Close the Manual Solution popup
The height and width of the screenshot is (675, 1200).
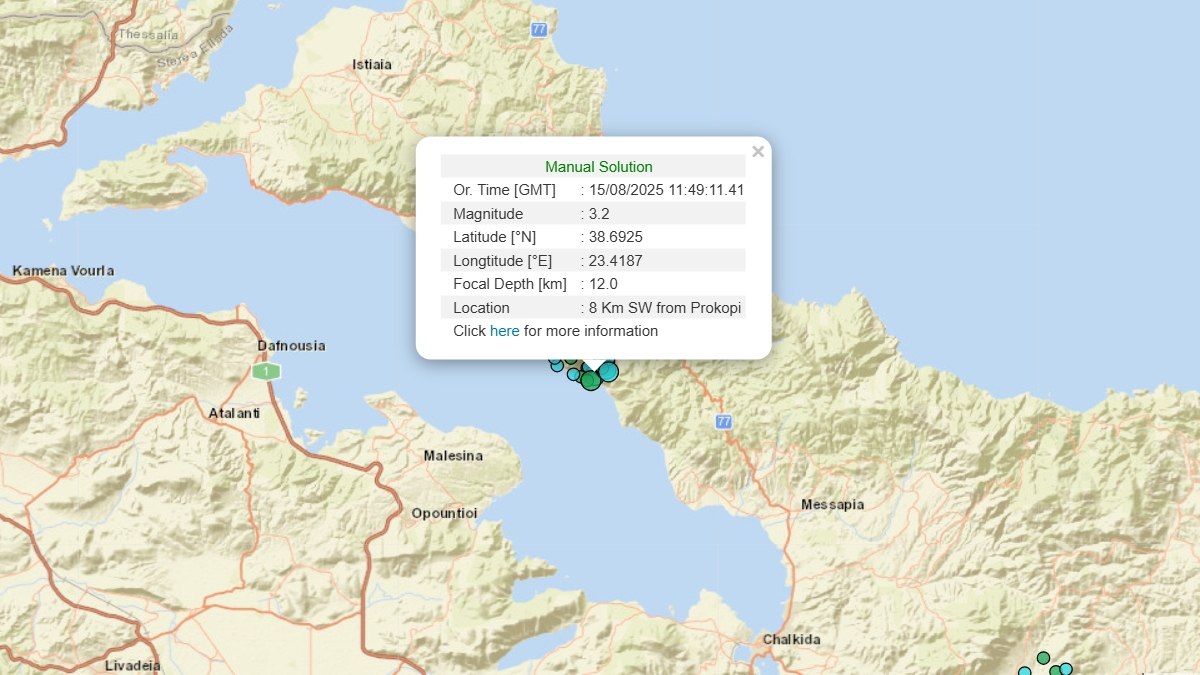tap(757, 152)
